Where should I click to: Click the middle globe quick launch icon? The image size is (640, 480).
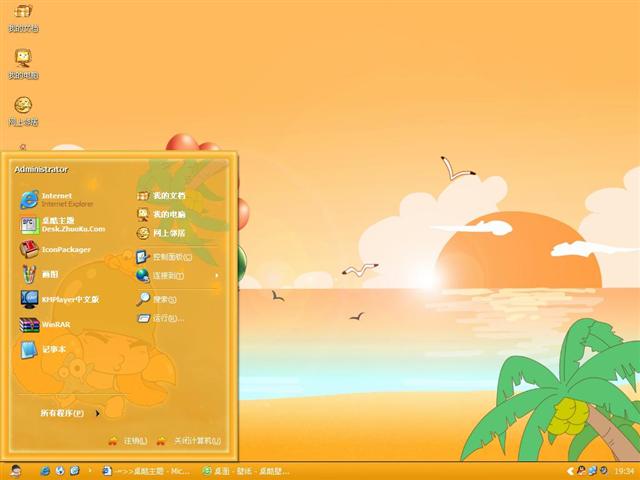[60, 471]
